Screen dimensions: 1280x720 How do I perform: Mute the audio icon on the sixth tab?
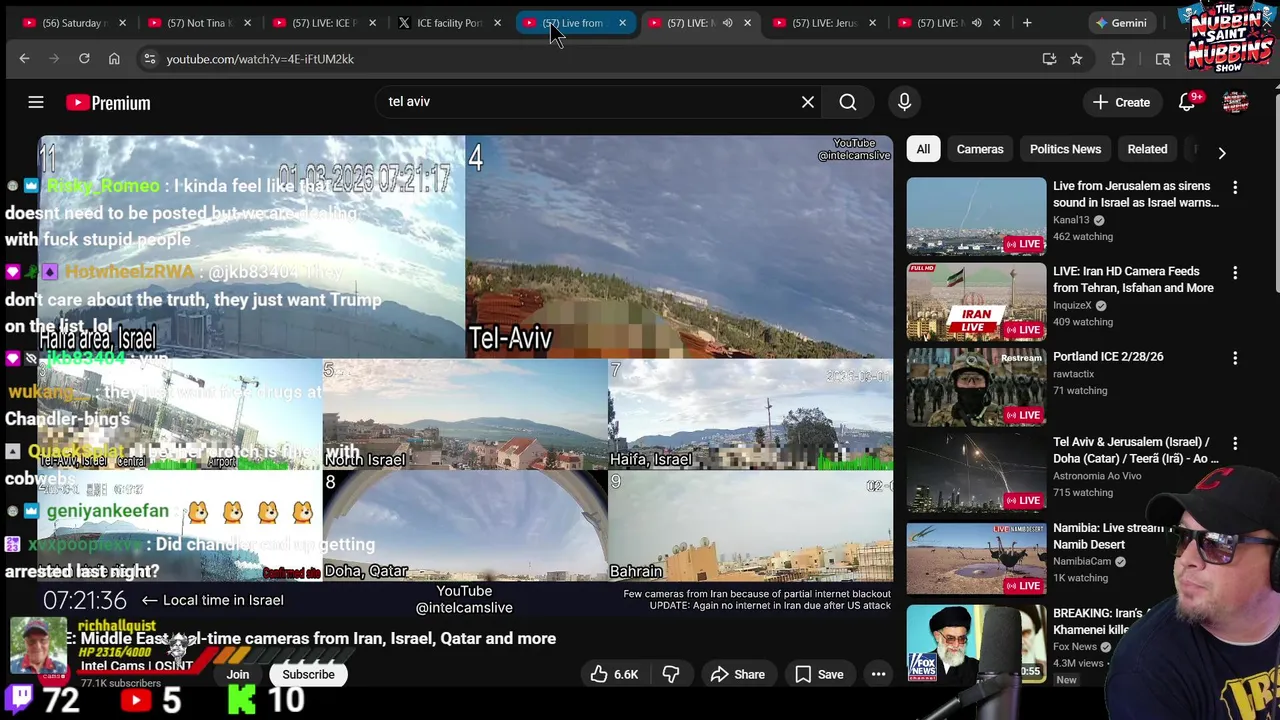[x=727, y=22]
